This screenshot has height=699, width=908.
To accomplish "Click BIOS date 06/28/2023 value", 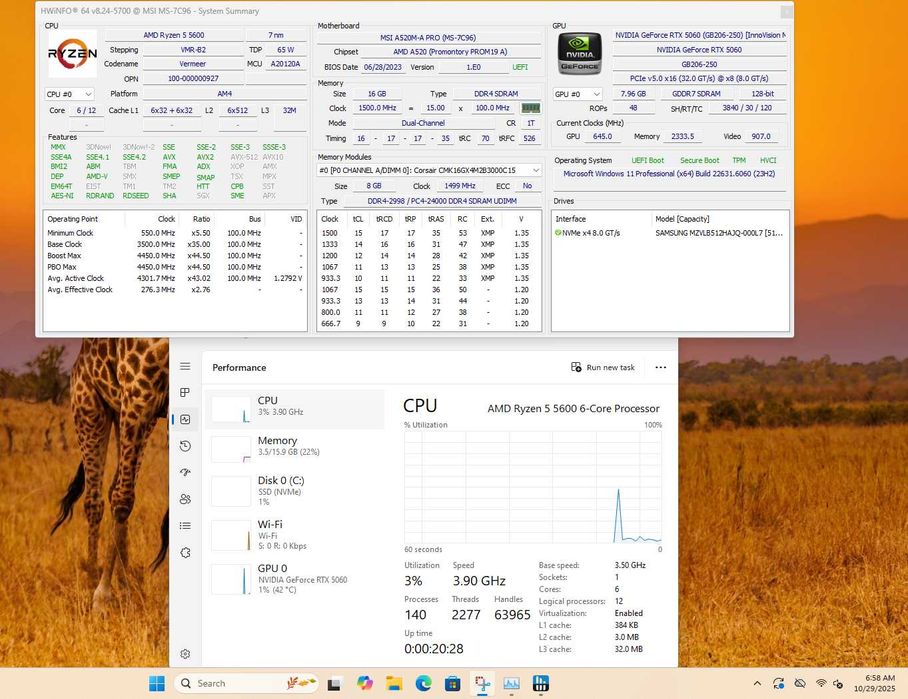I will pyautogui.click(x=383, y=67).
